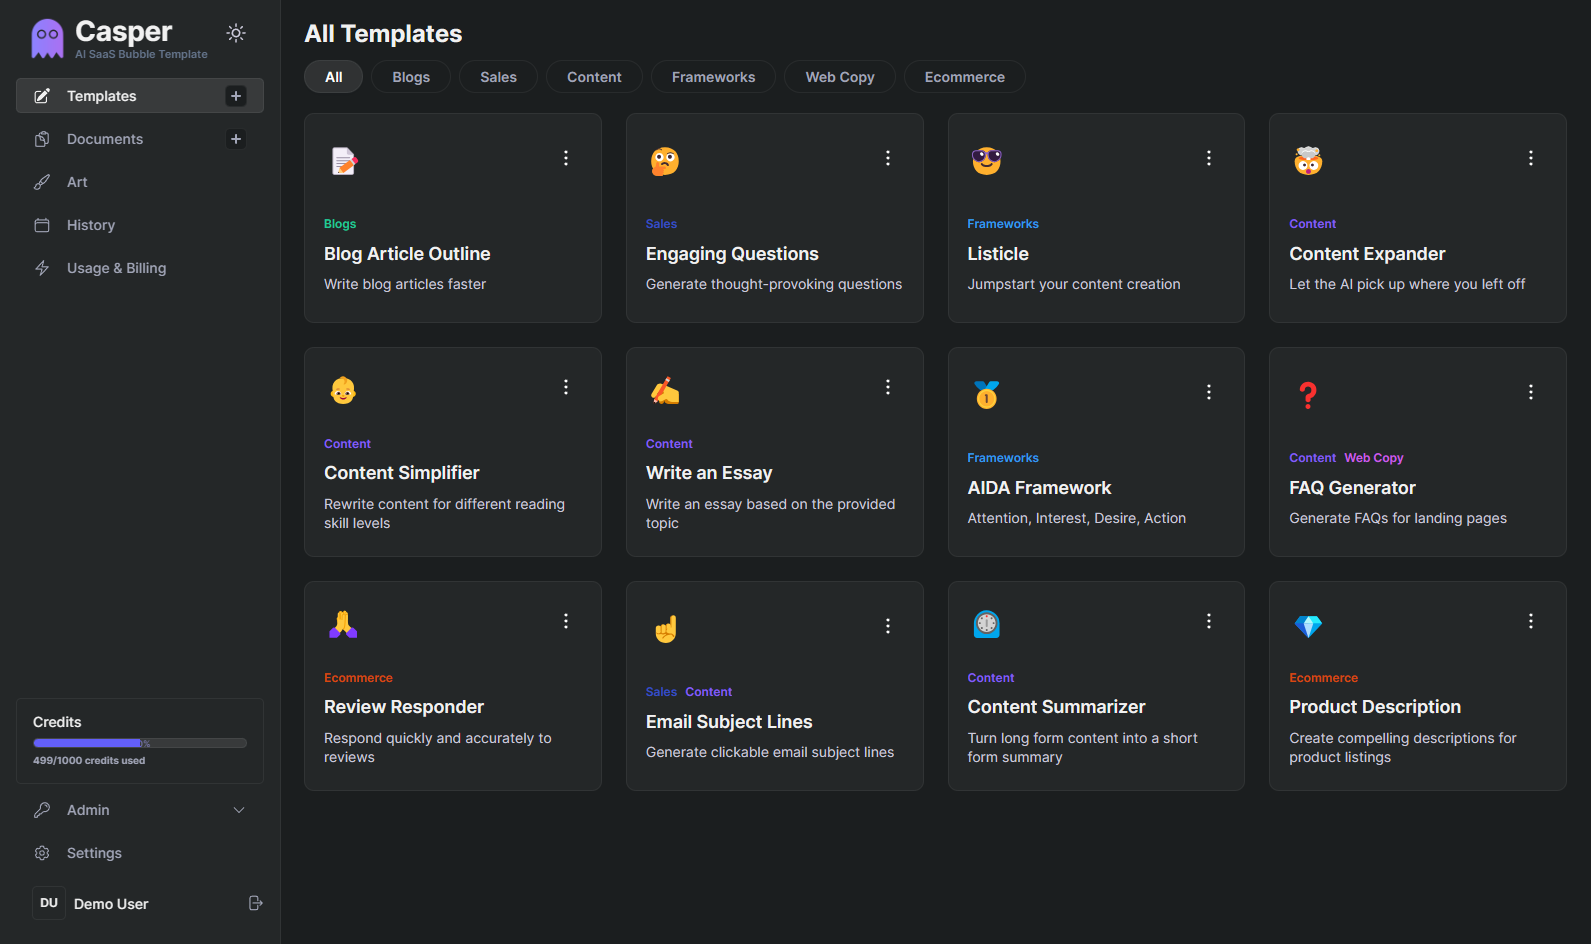
Task: Open options menu for Content Summarizer
Action: tap(1209, 621)
